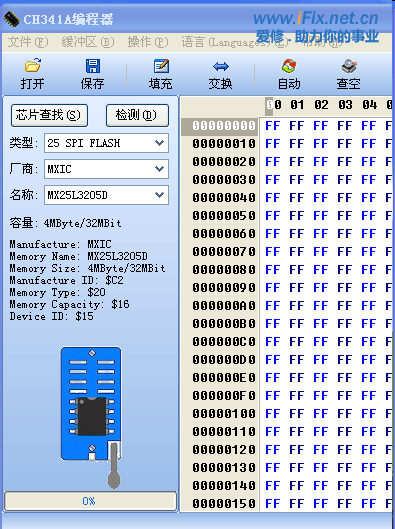Click column header 01 in hex view
Viewport: 395px width, 529px height.
pyautogui.click(x=297, y=105)
